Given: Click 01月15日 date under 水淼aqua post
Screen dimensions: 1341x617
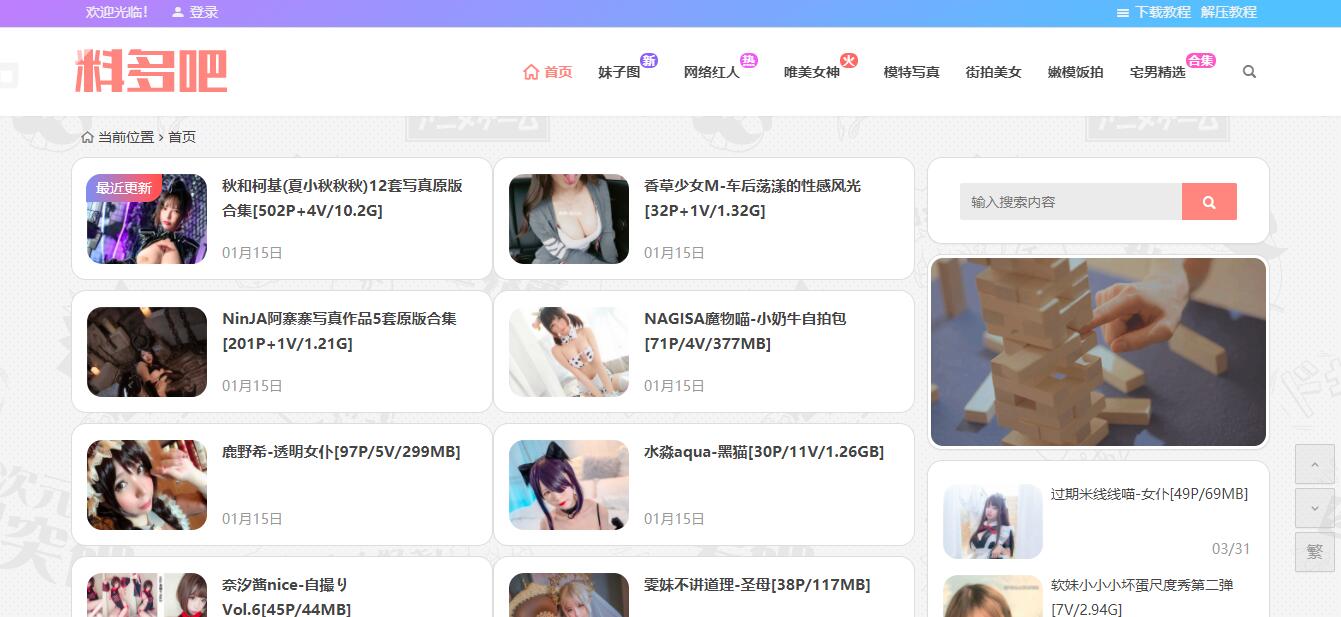Looking at the screenshot, I should [x=674, y=519].
